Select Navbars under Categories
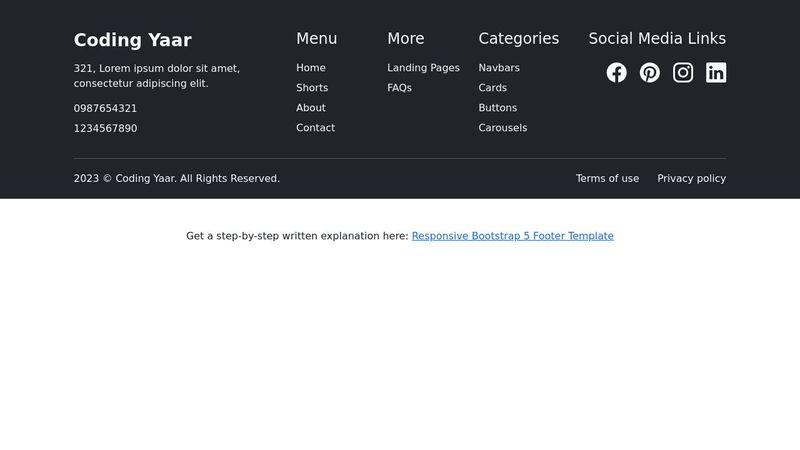This screenshot has width=800, height=450. point(499,68)
